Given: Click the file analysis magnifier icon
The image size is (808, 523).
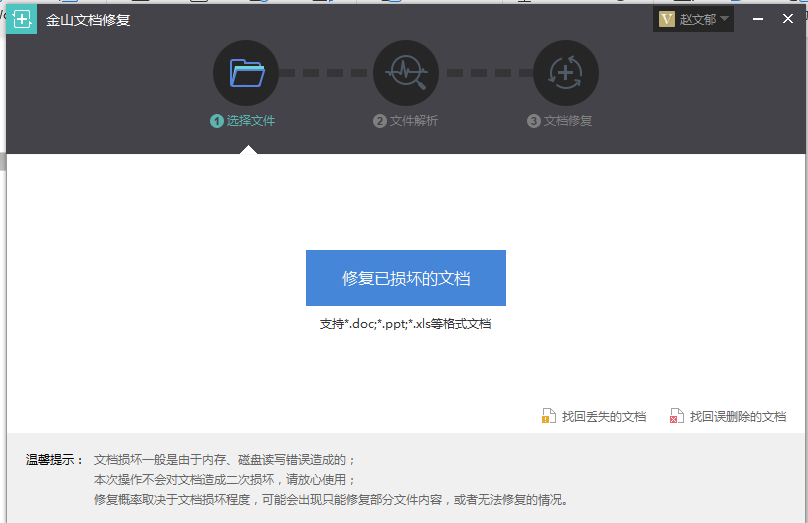Looking at the screenshot, I should pos(406,73).
